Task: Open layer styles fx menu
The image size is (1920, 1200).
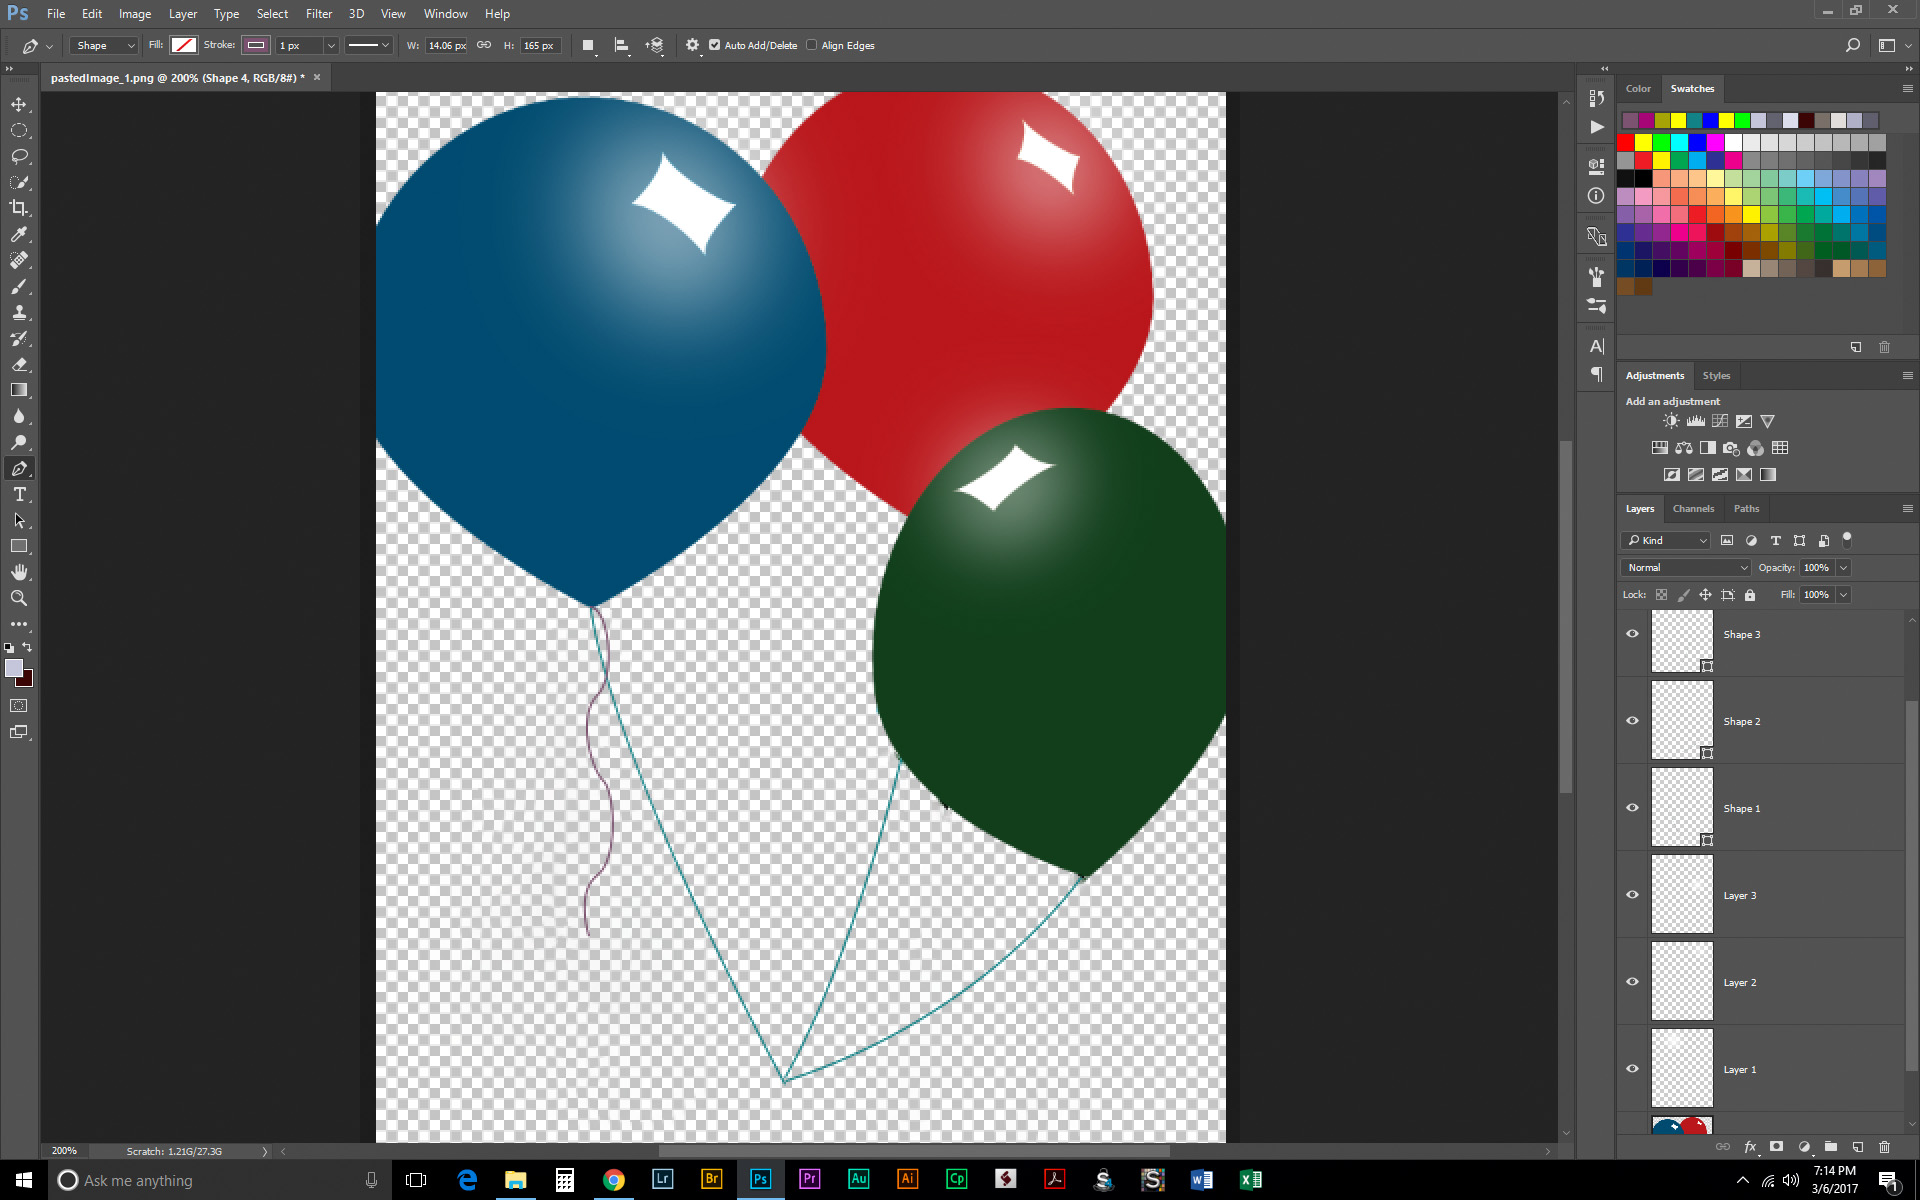Action: click(1750, 1147)
